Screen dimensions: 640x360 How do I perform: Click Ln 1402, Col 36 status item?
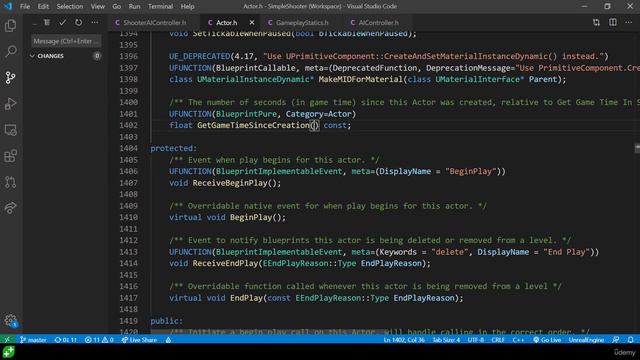pos(404,340)
